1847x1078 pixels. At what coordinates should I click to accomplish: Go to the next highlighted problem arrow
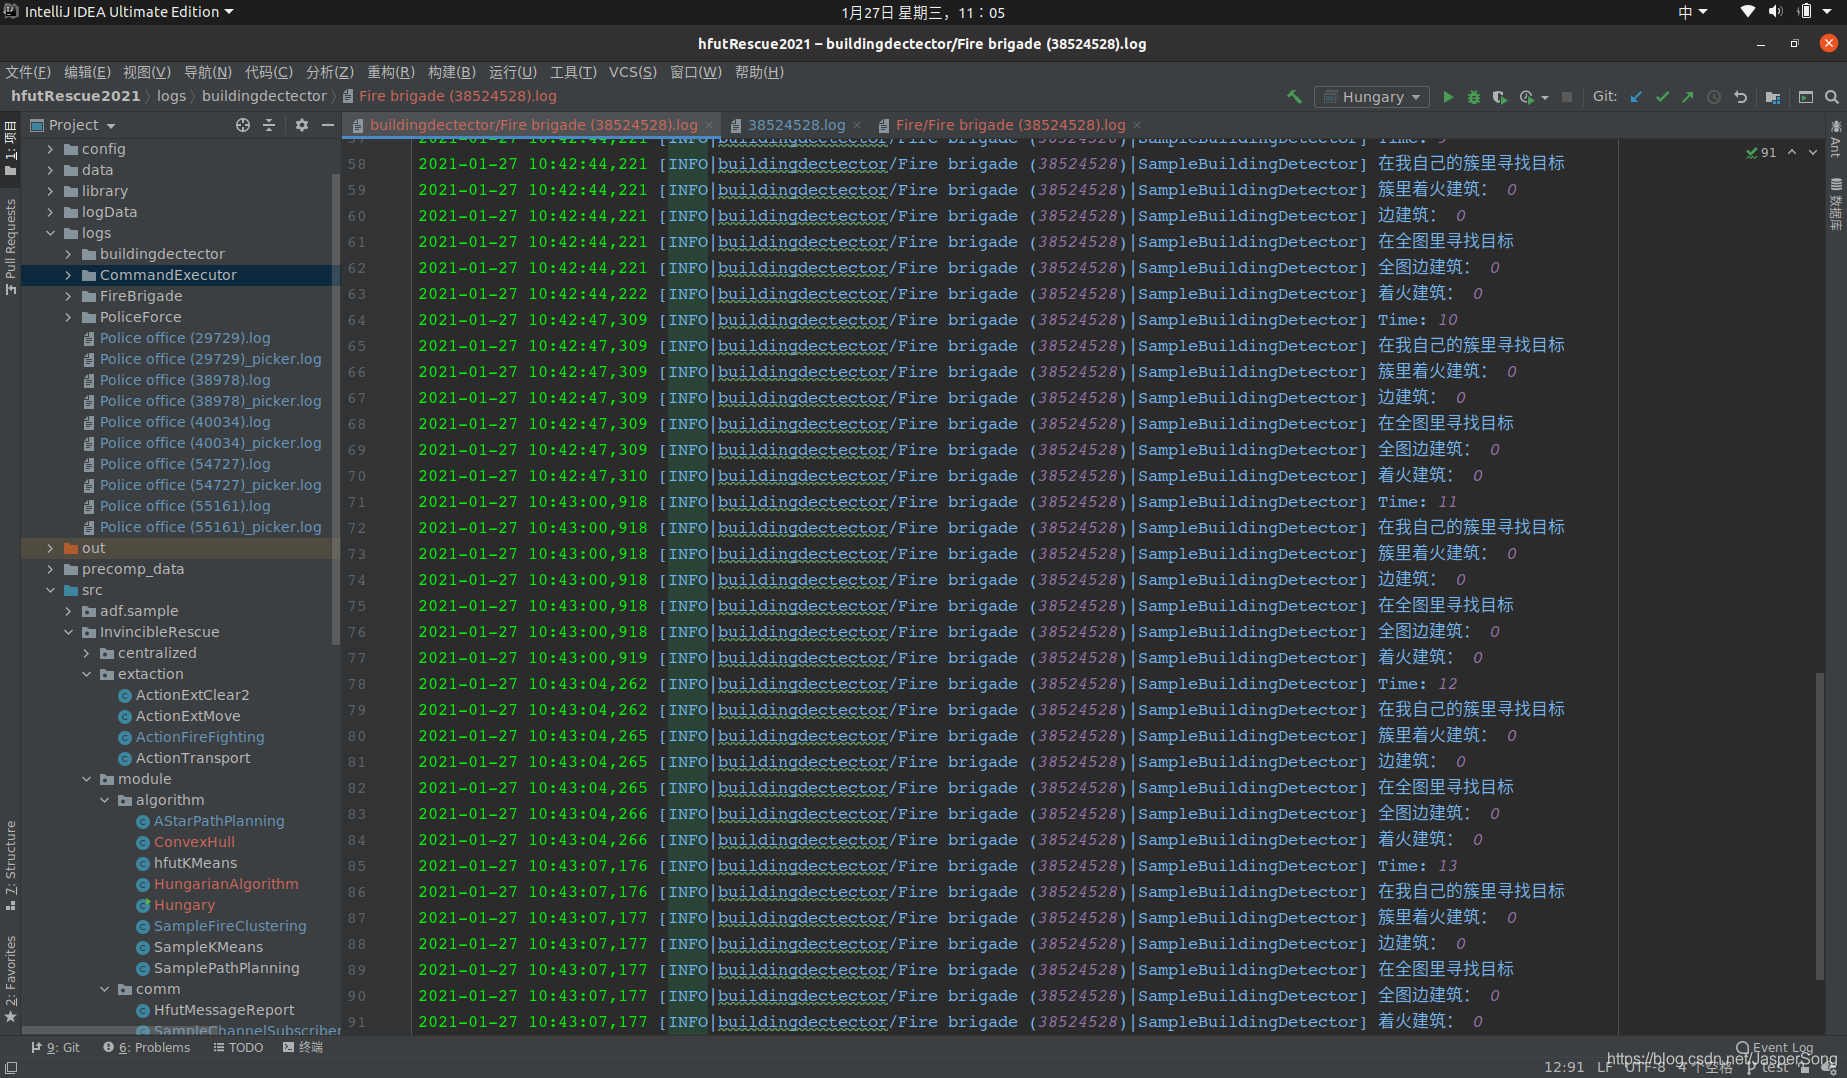point(1813,152)
